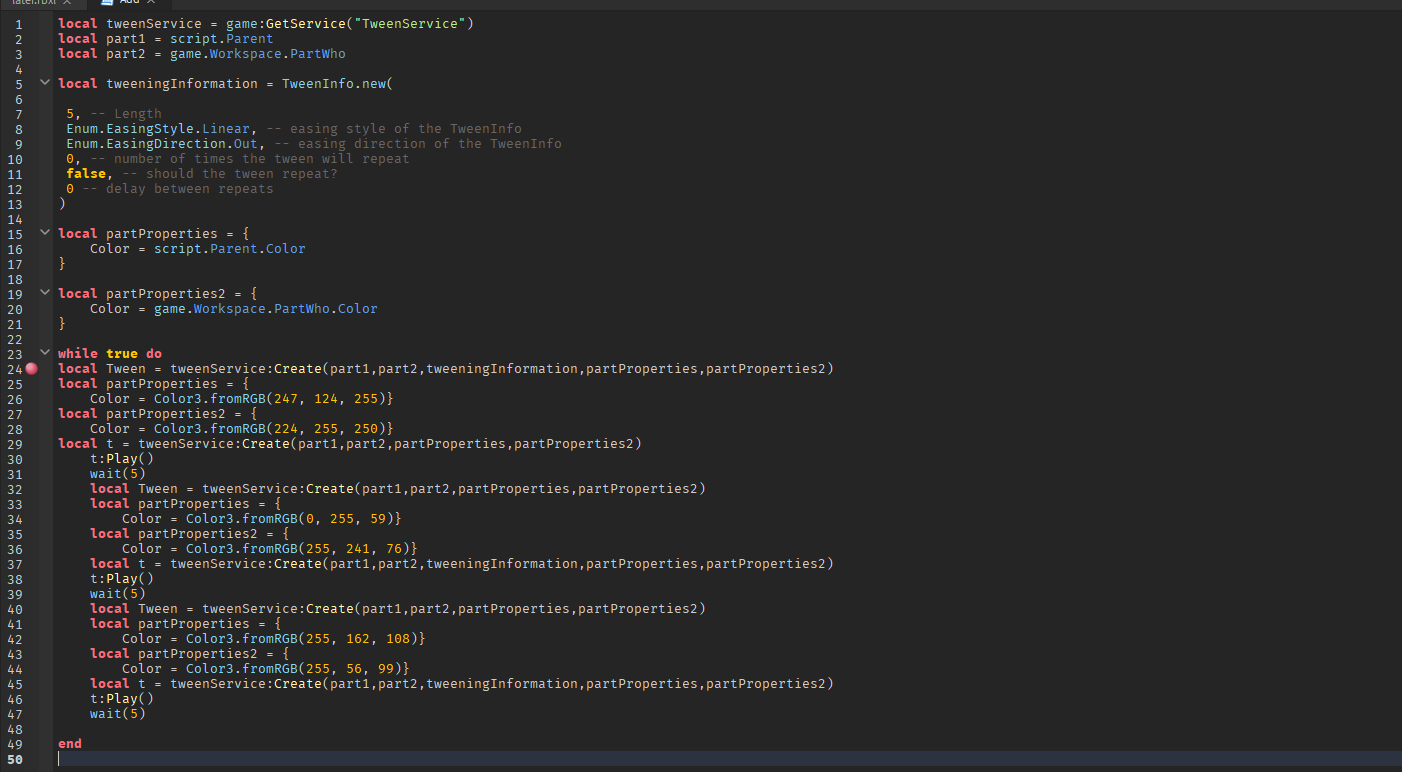
Task: Collapse the while true do loop
Action: tap(44, 354)
